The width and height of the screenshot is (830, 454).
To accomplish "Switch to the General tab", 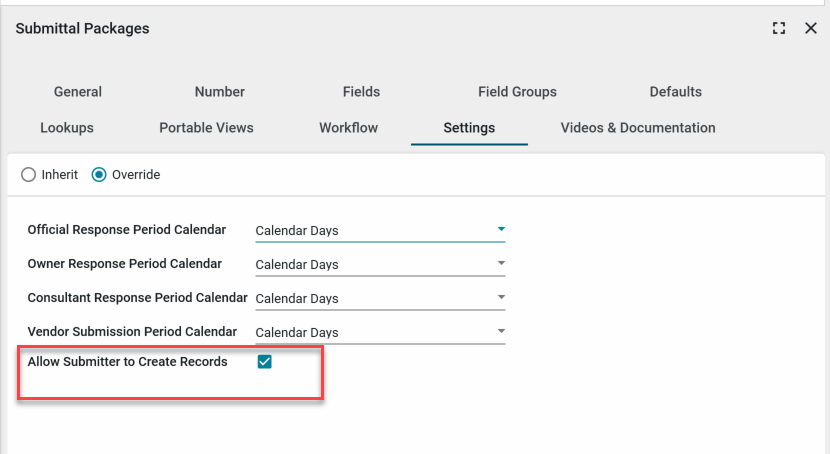I will pyautogui.click(x=78, y=92).
